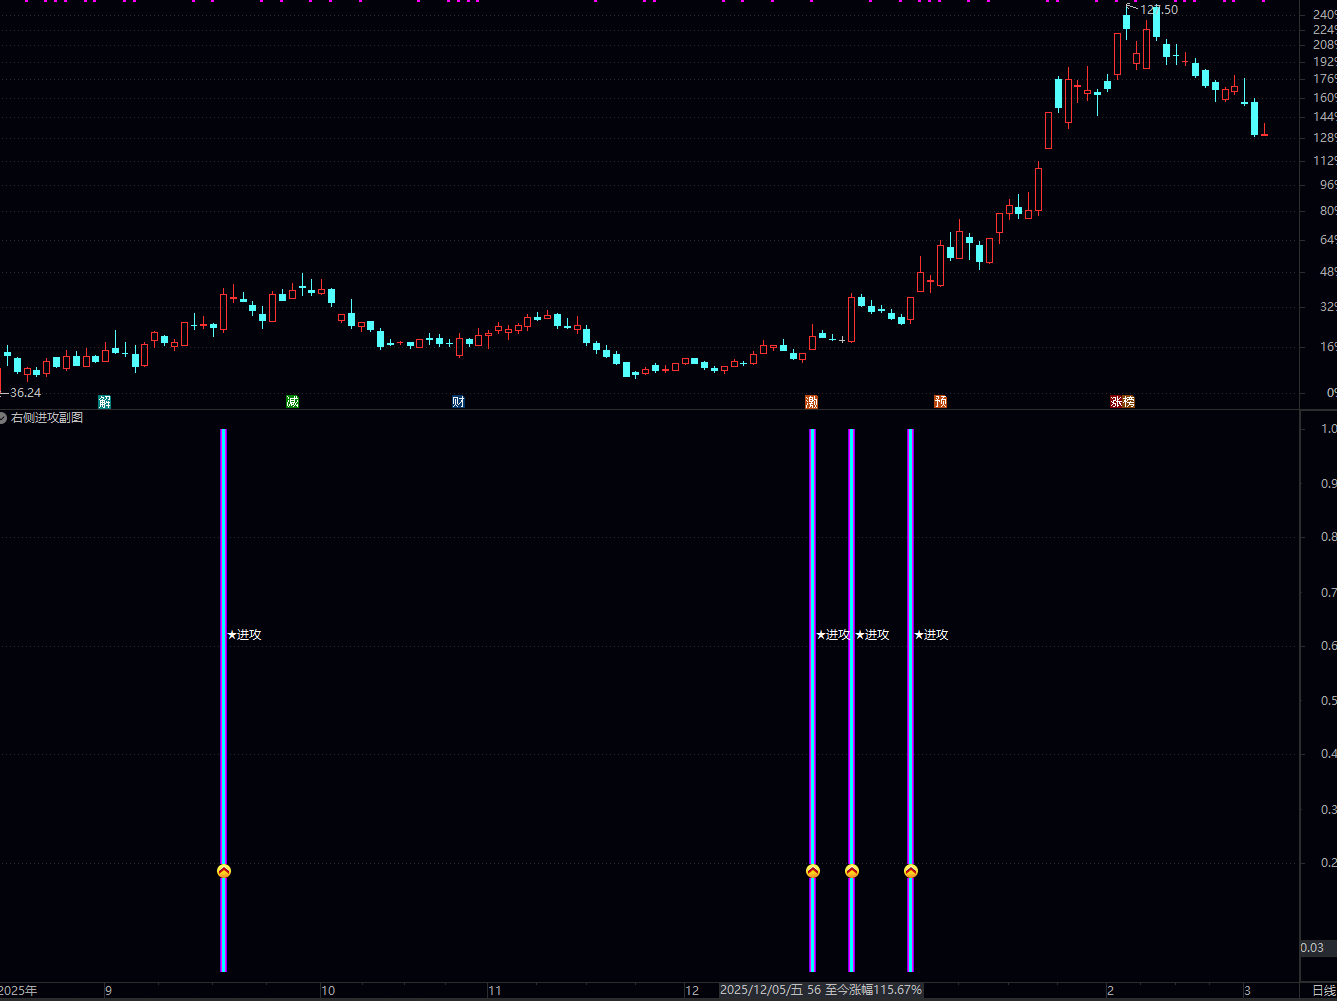Click the 预 event marker icon
The height and width of the screenshot is (1001, 1337).
click(940, 402)
